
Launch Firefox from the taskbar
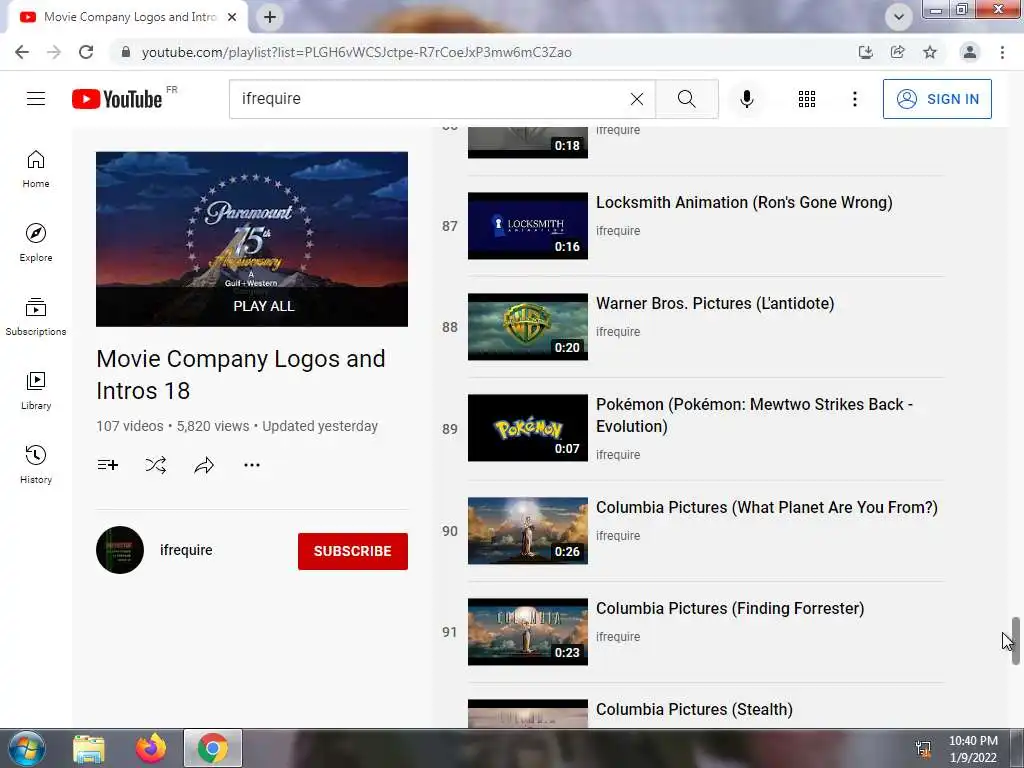(x=151, y=748)
